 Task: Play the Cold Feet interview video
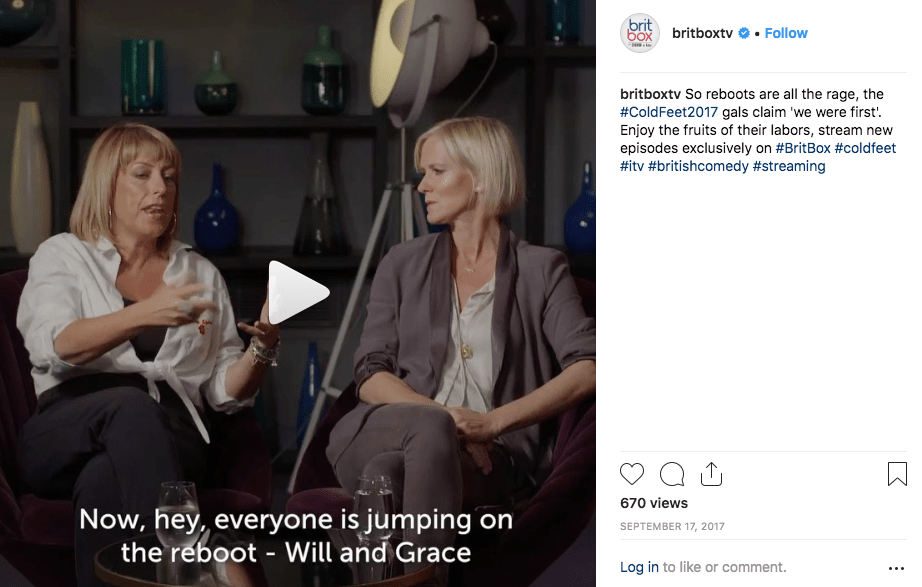[298, 292]
